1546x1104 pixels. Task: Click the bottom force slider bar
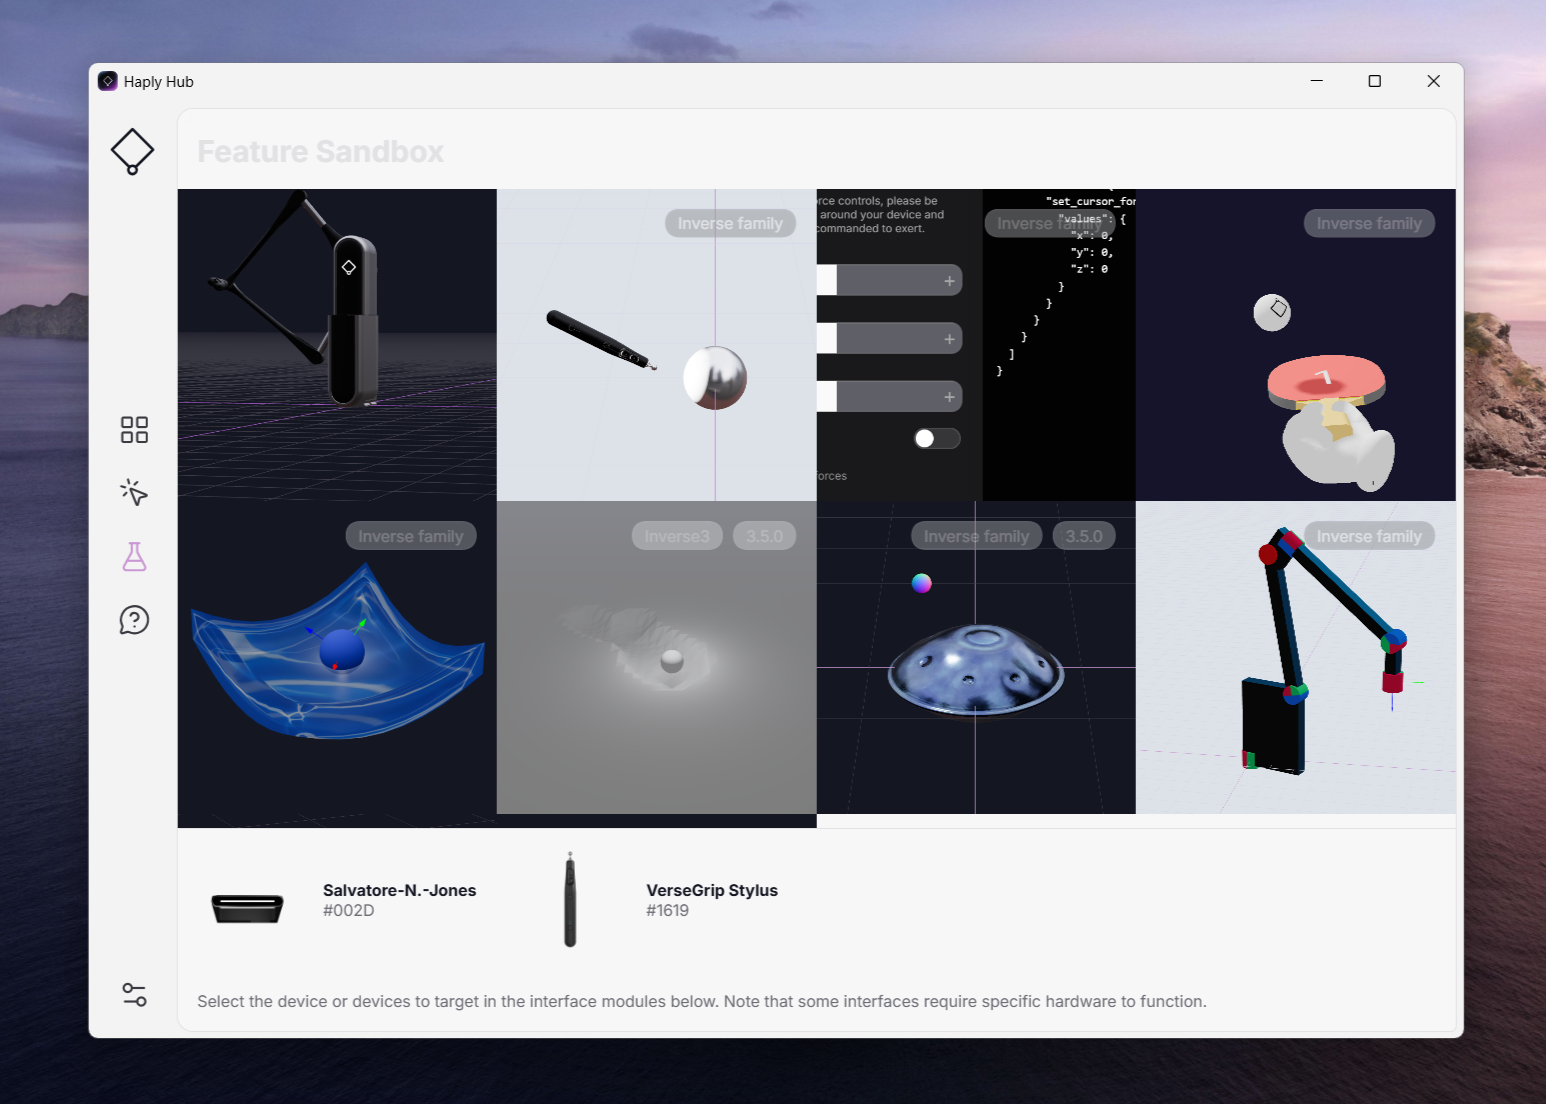[x=889, y=397]
